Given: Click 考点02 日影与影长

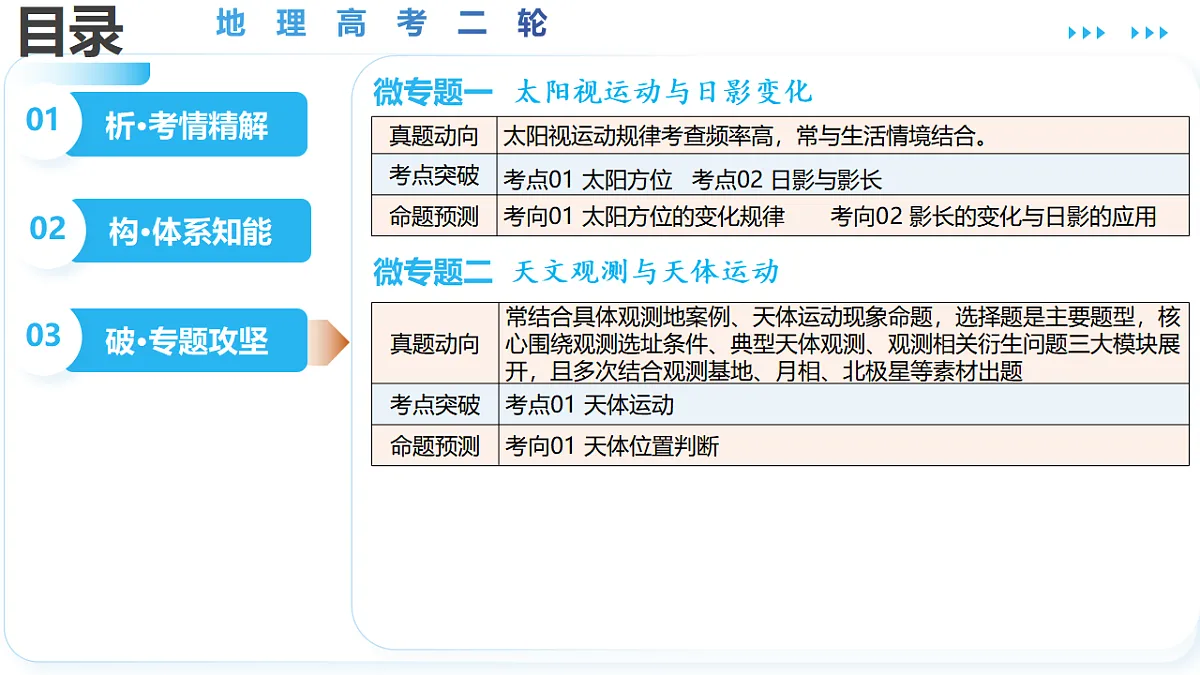Looking at the screenshot, I should coord(787,180).
